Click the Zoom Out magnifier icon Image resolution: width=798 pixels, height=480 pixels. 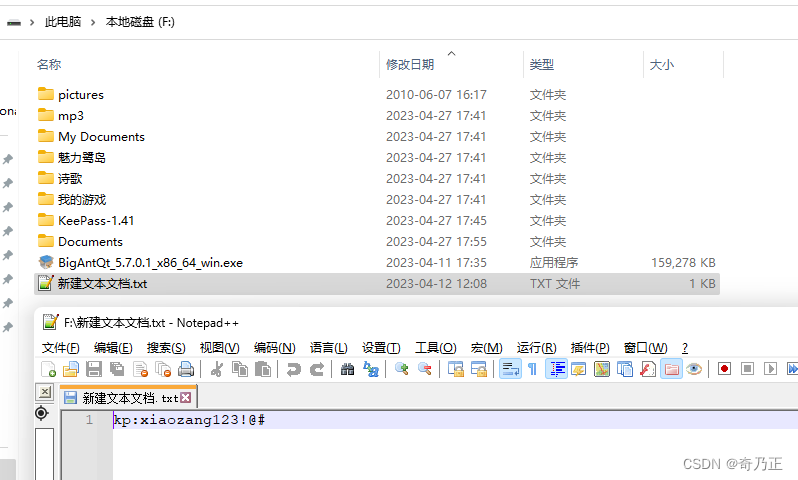click(424, 369)
